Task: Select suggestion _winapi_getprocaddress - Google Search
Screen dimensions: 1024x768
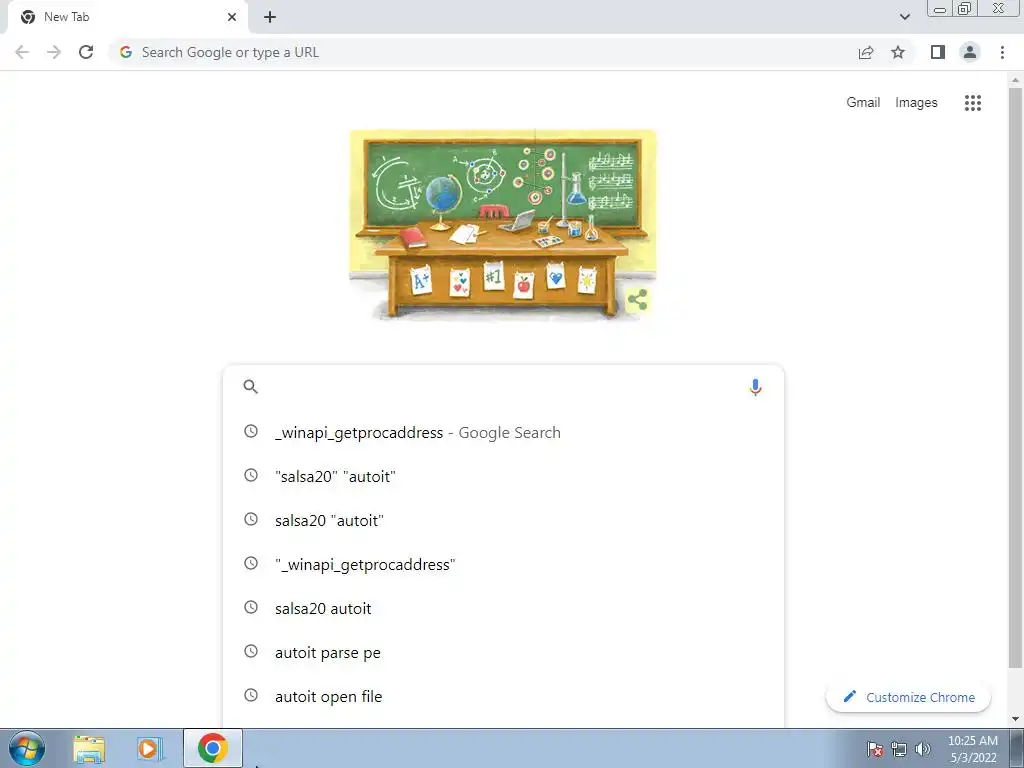Action: [503, 432]
